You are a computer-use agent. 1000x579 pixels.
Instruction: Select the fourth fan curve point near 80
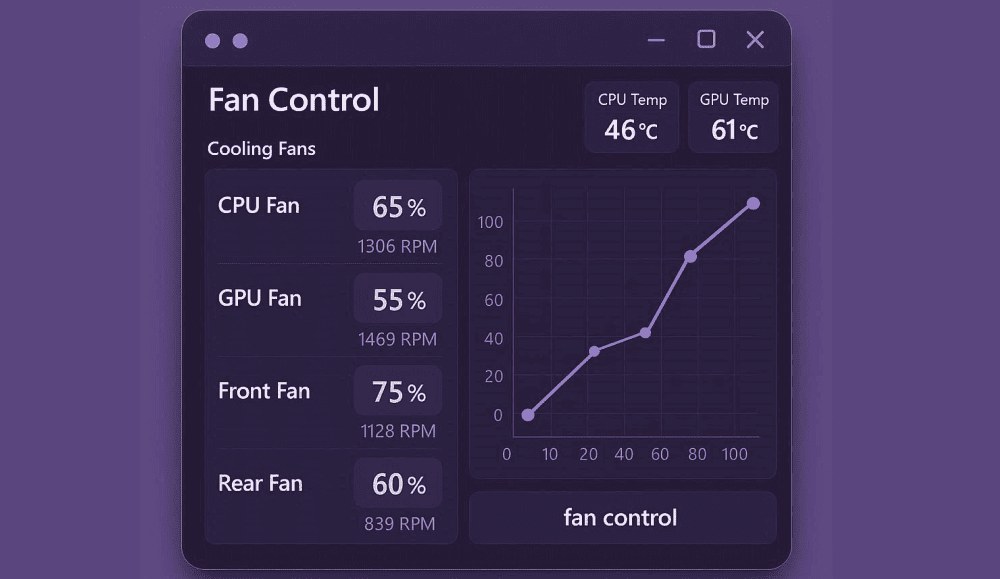point(690,256)
